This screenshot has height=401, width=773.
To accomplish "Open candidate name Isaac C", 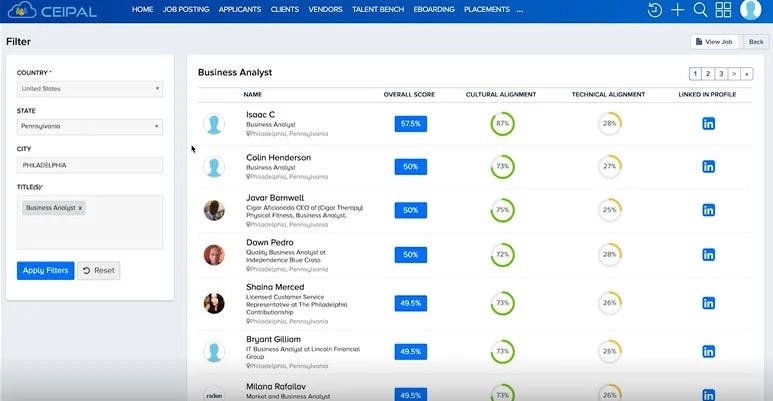I will pyautogui.click(x=260, y=114).
